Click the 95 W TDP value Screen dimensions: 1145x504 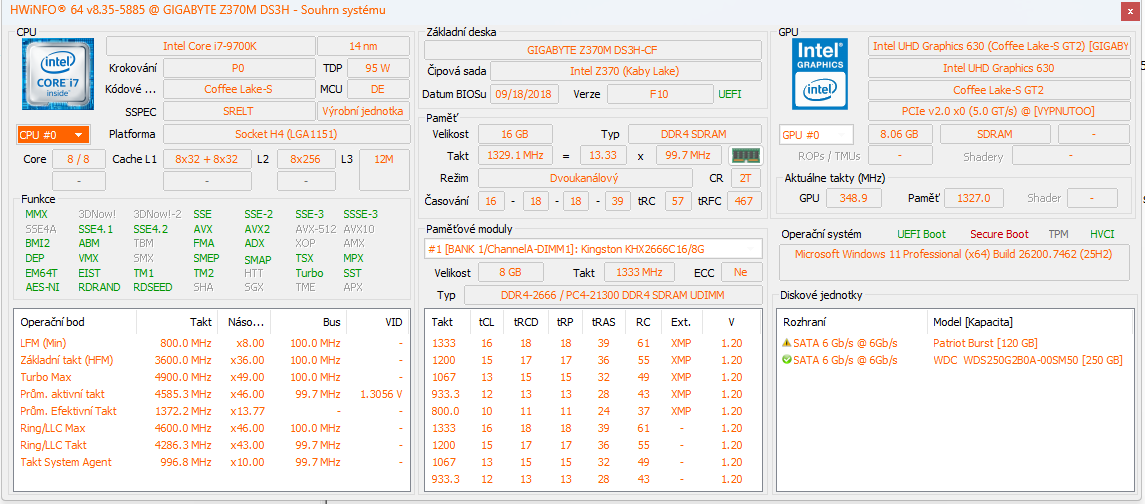coord(378,68)
